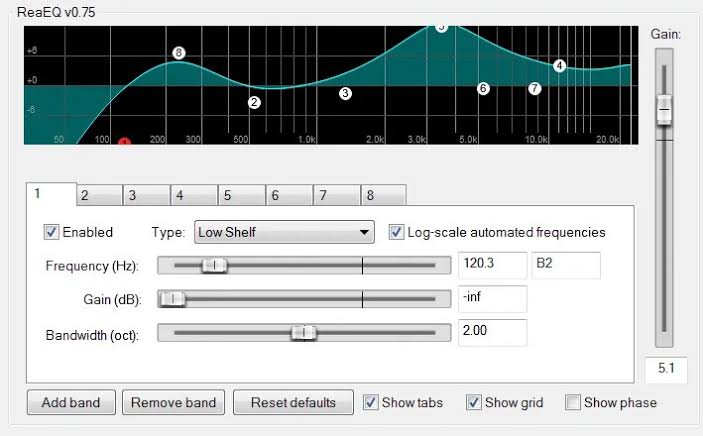Switch to band tab 5
This screenshot has height=436, width=703.
pyautogui.click(x=242, y=196)
